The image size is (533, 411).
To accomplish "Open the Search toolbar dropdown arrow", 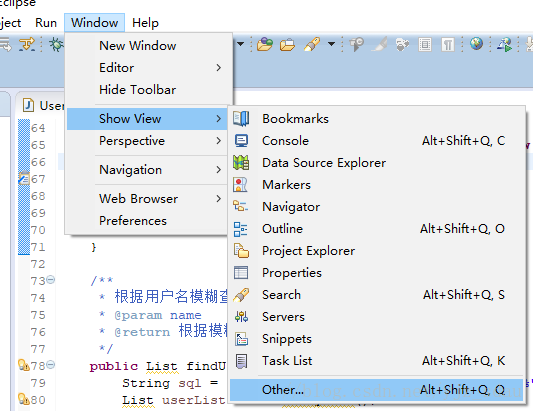I will pyautogui.click(x=331, y=44).
